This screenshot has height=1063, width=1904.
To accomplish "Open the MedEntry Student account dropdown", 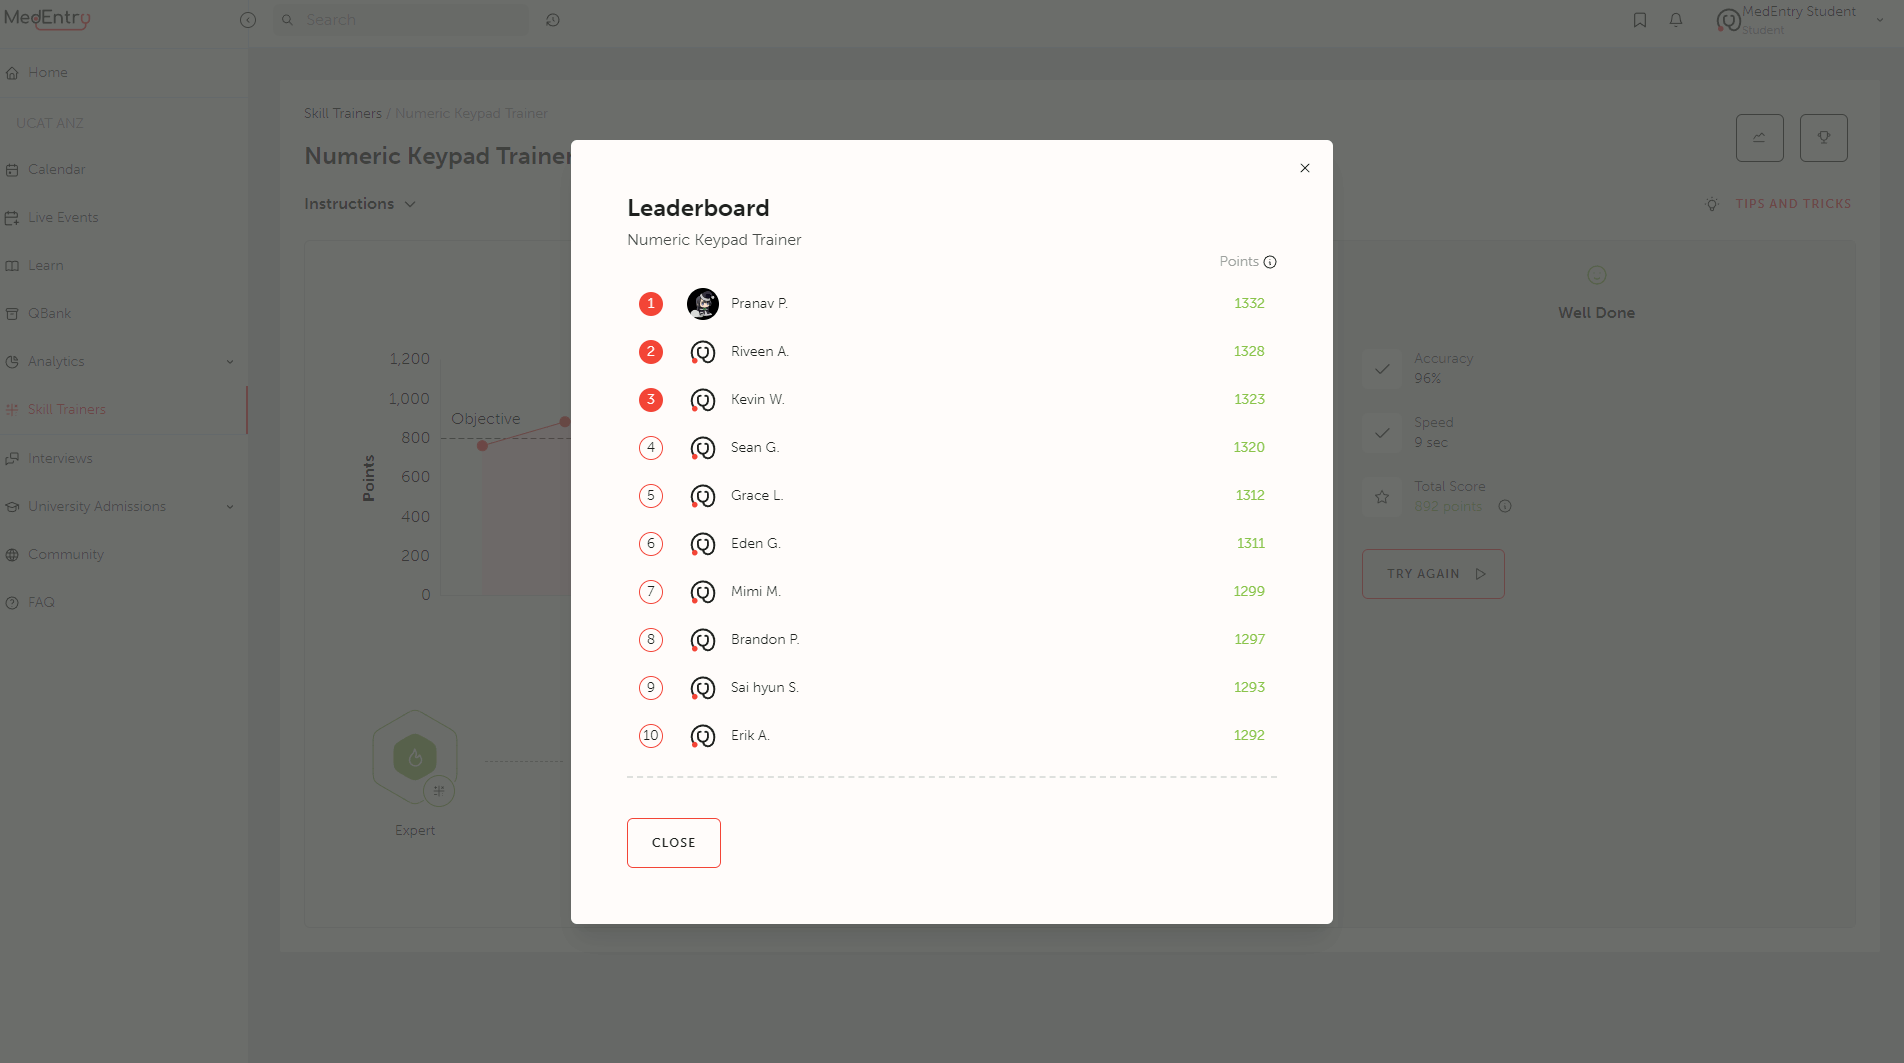I will [x=1880, y=19].
